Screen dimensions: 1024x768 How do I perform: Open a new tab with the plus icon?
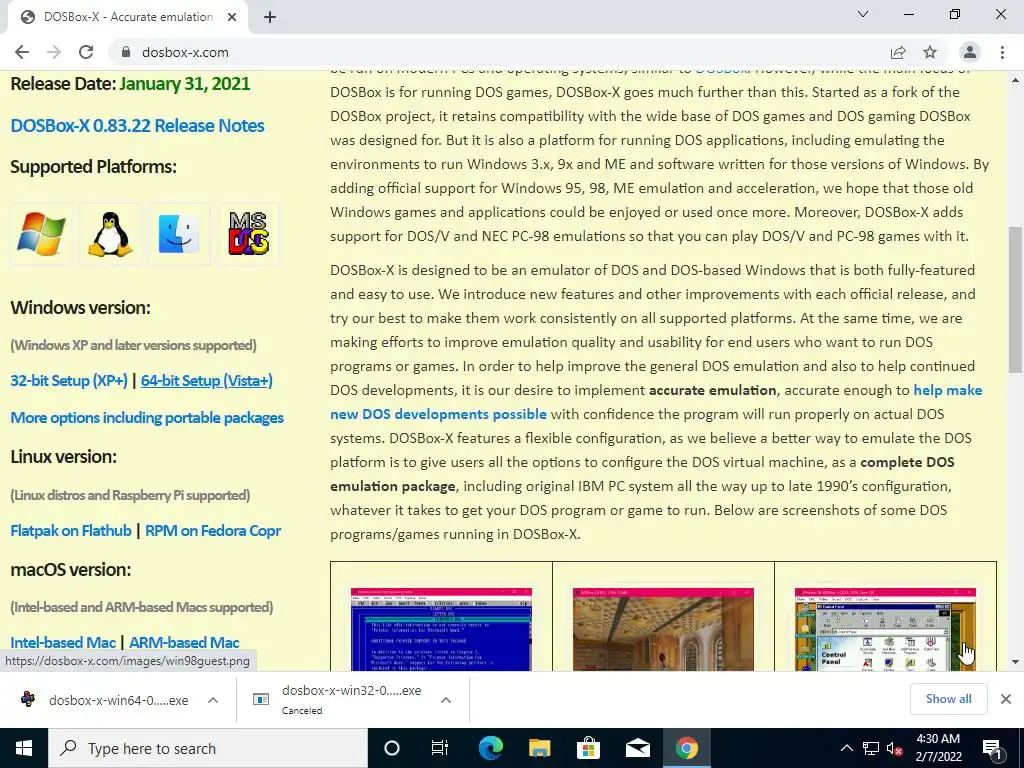coord(270,17)
